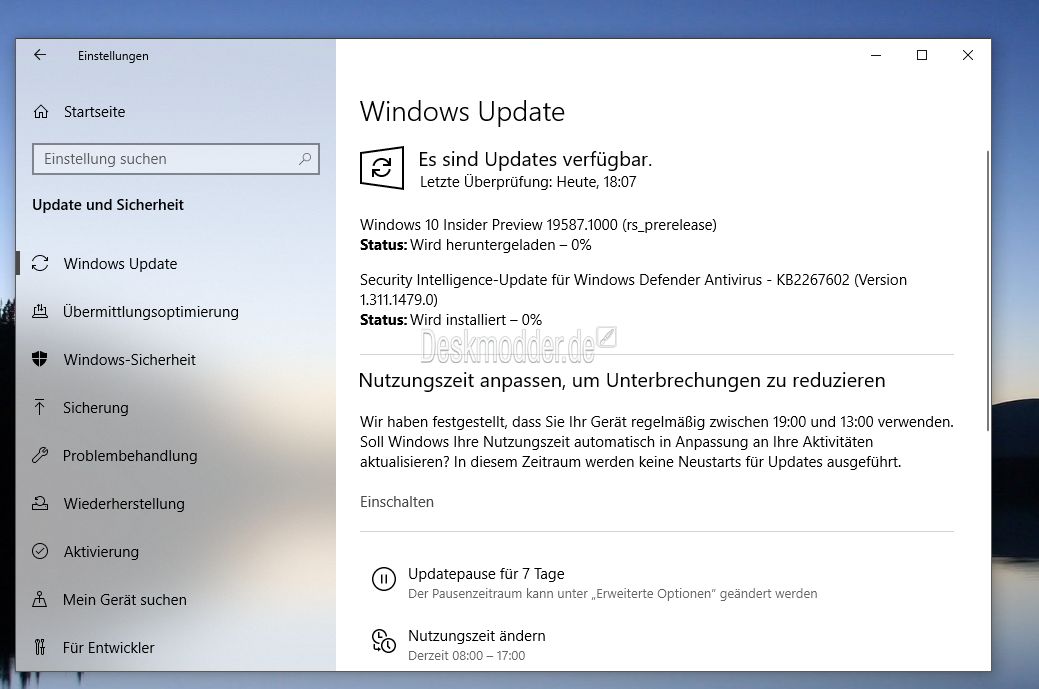1039x689 pixels.
Task: Focus the Einstellung suchen search field
Action: (x=176, y=159)
